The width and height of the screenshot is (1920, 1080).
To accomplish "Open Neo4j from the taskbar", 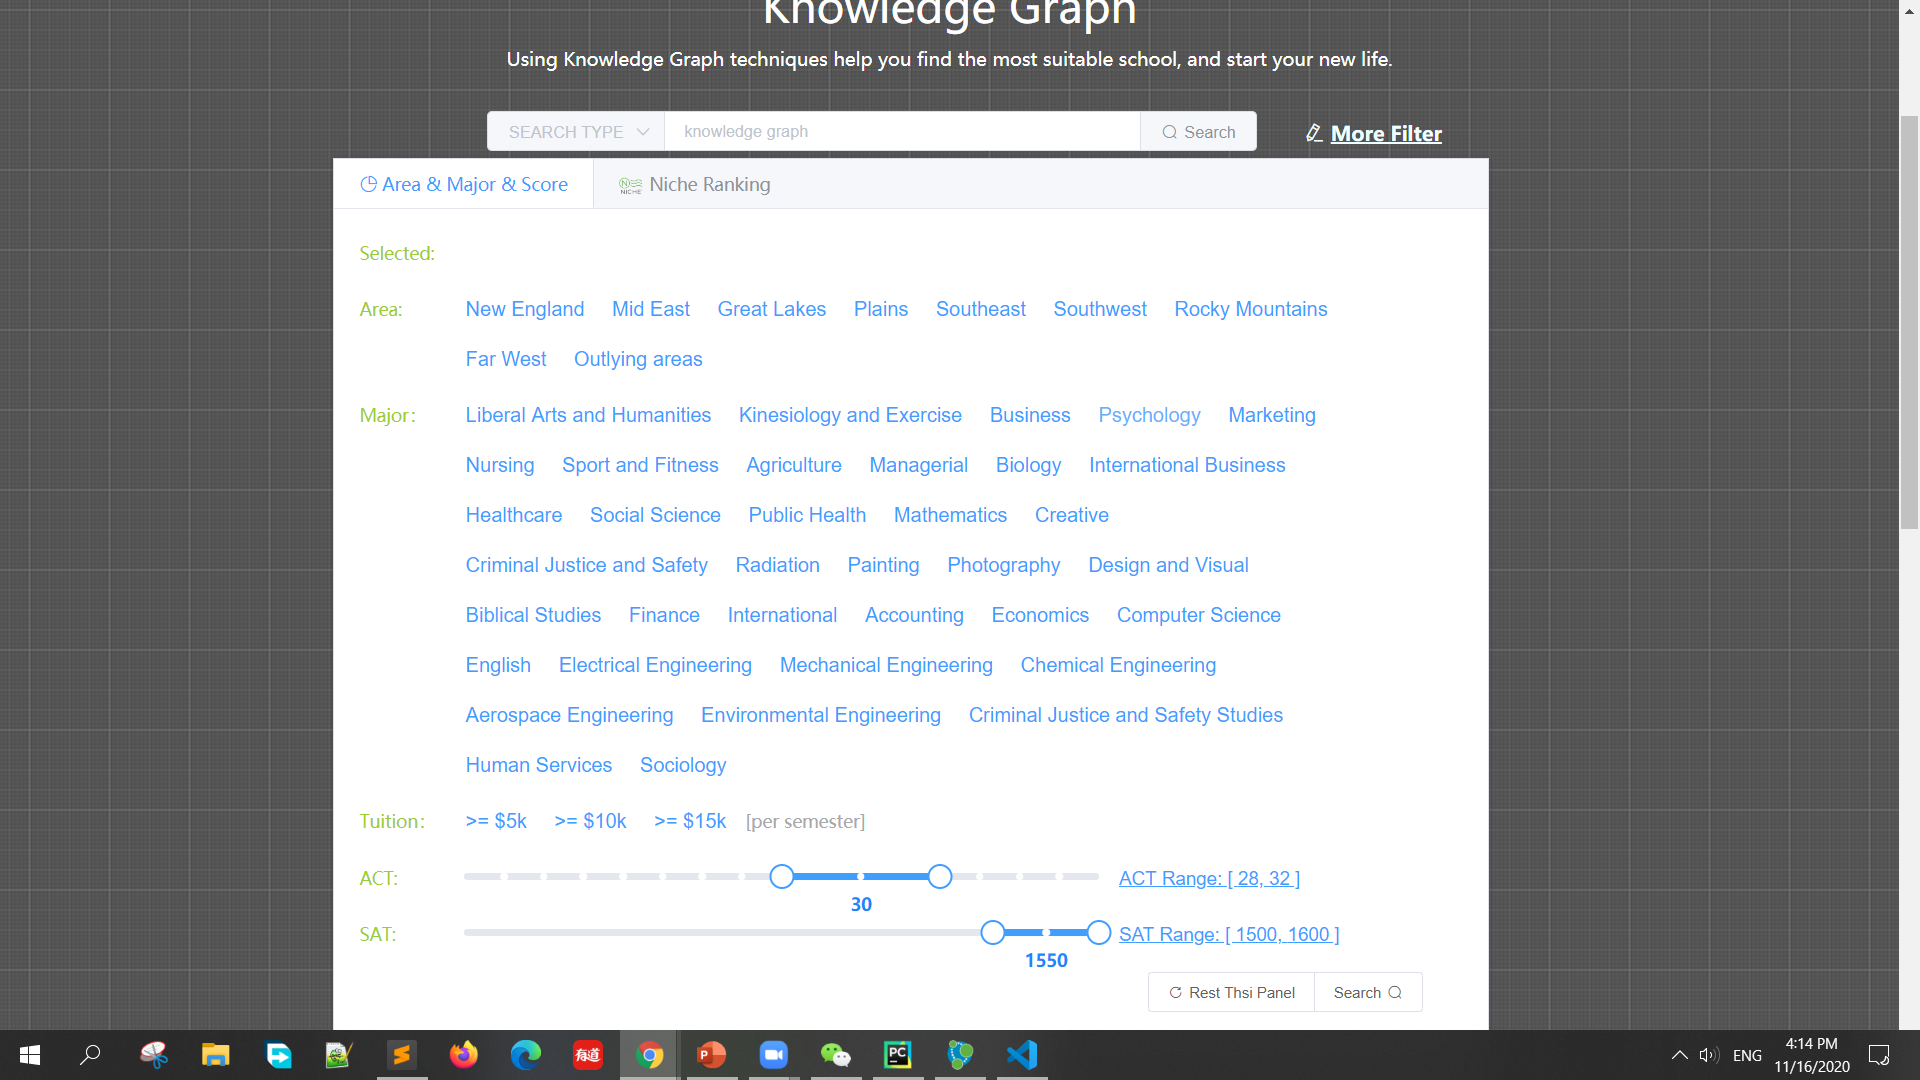I will (x=960, y=1055).
